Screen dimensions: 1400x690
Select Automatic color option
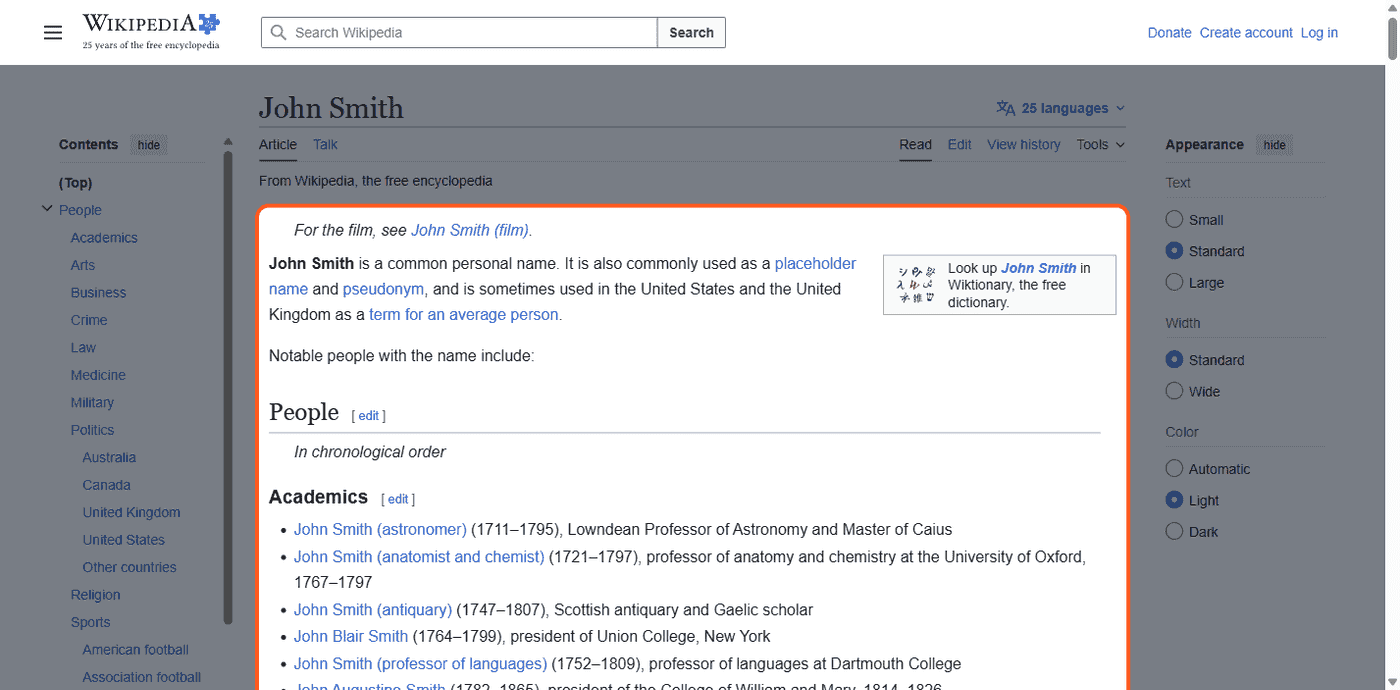[1175, 469]
